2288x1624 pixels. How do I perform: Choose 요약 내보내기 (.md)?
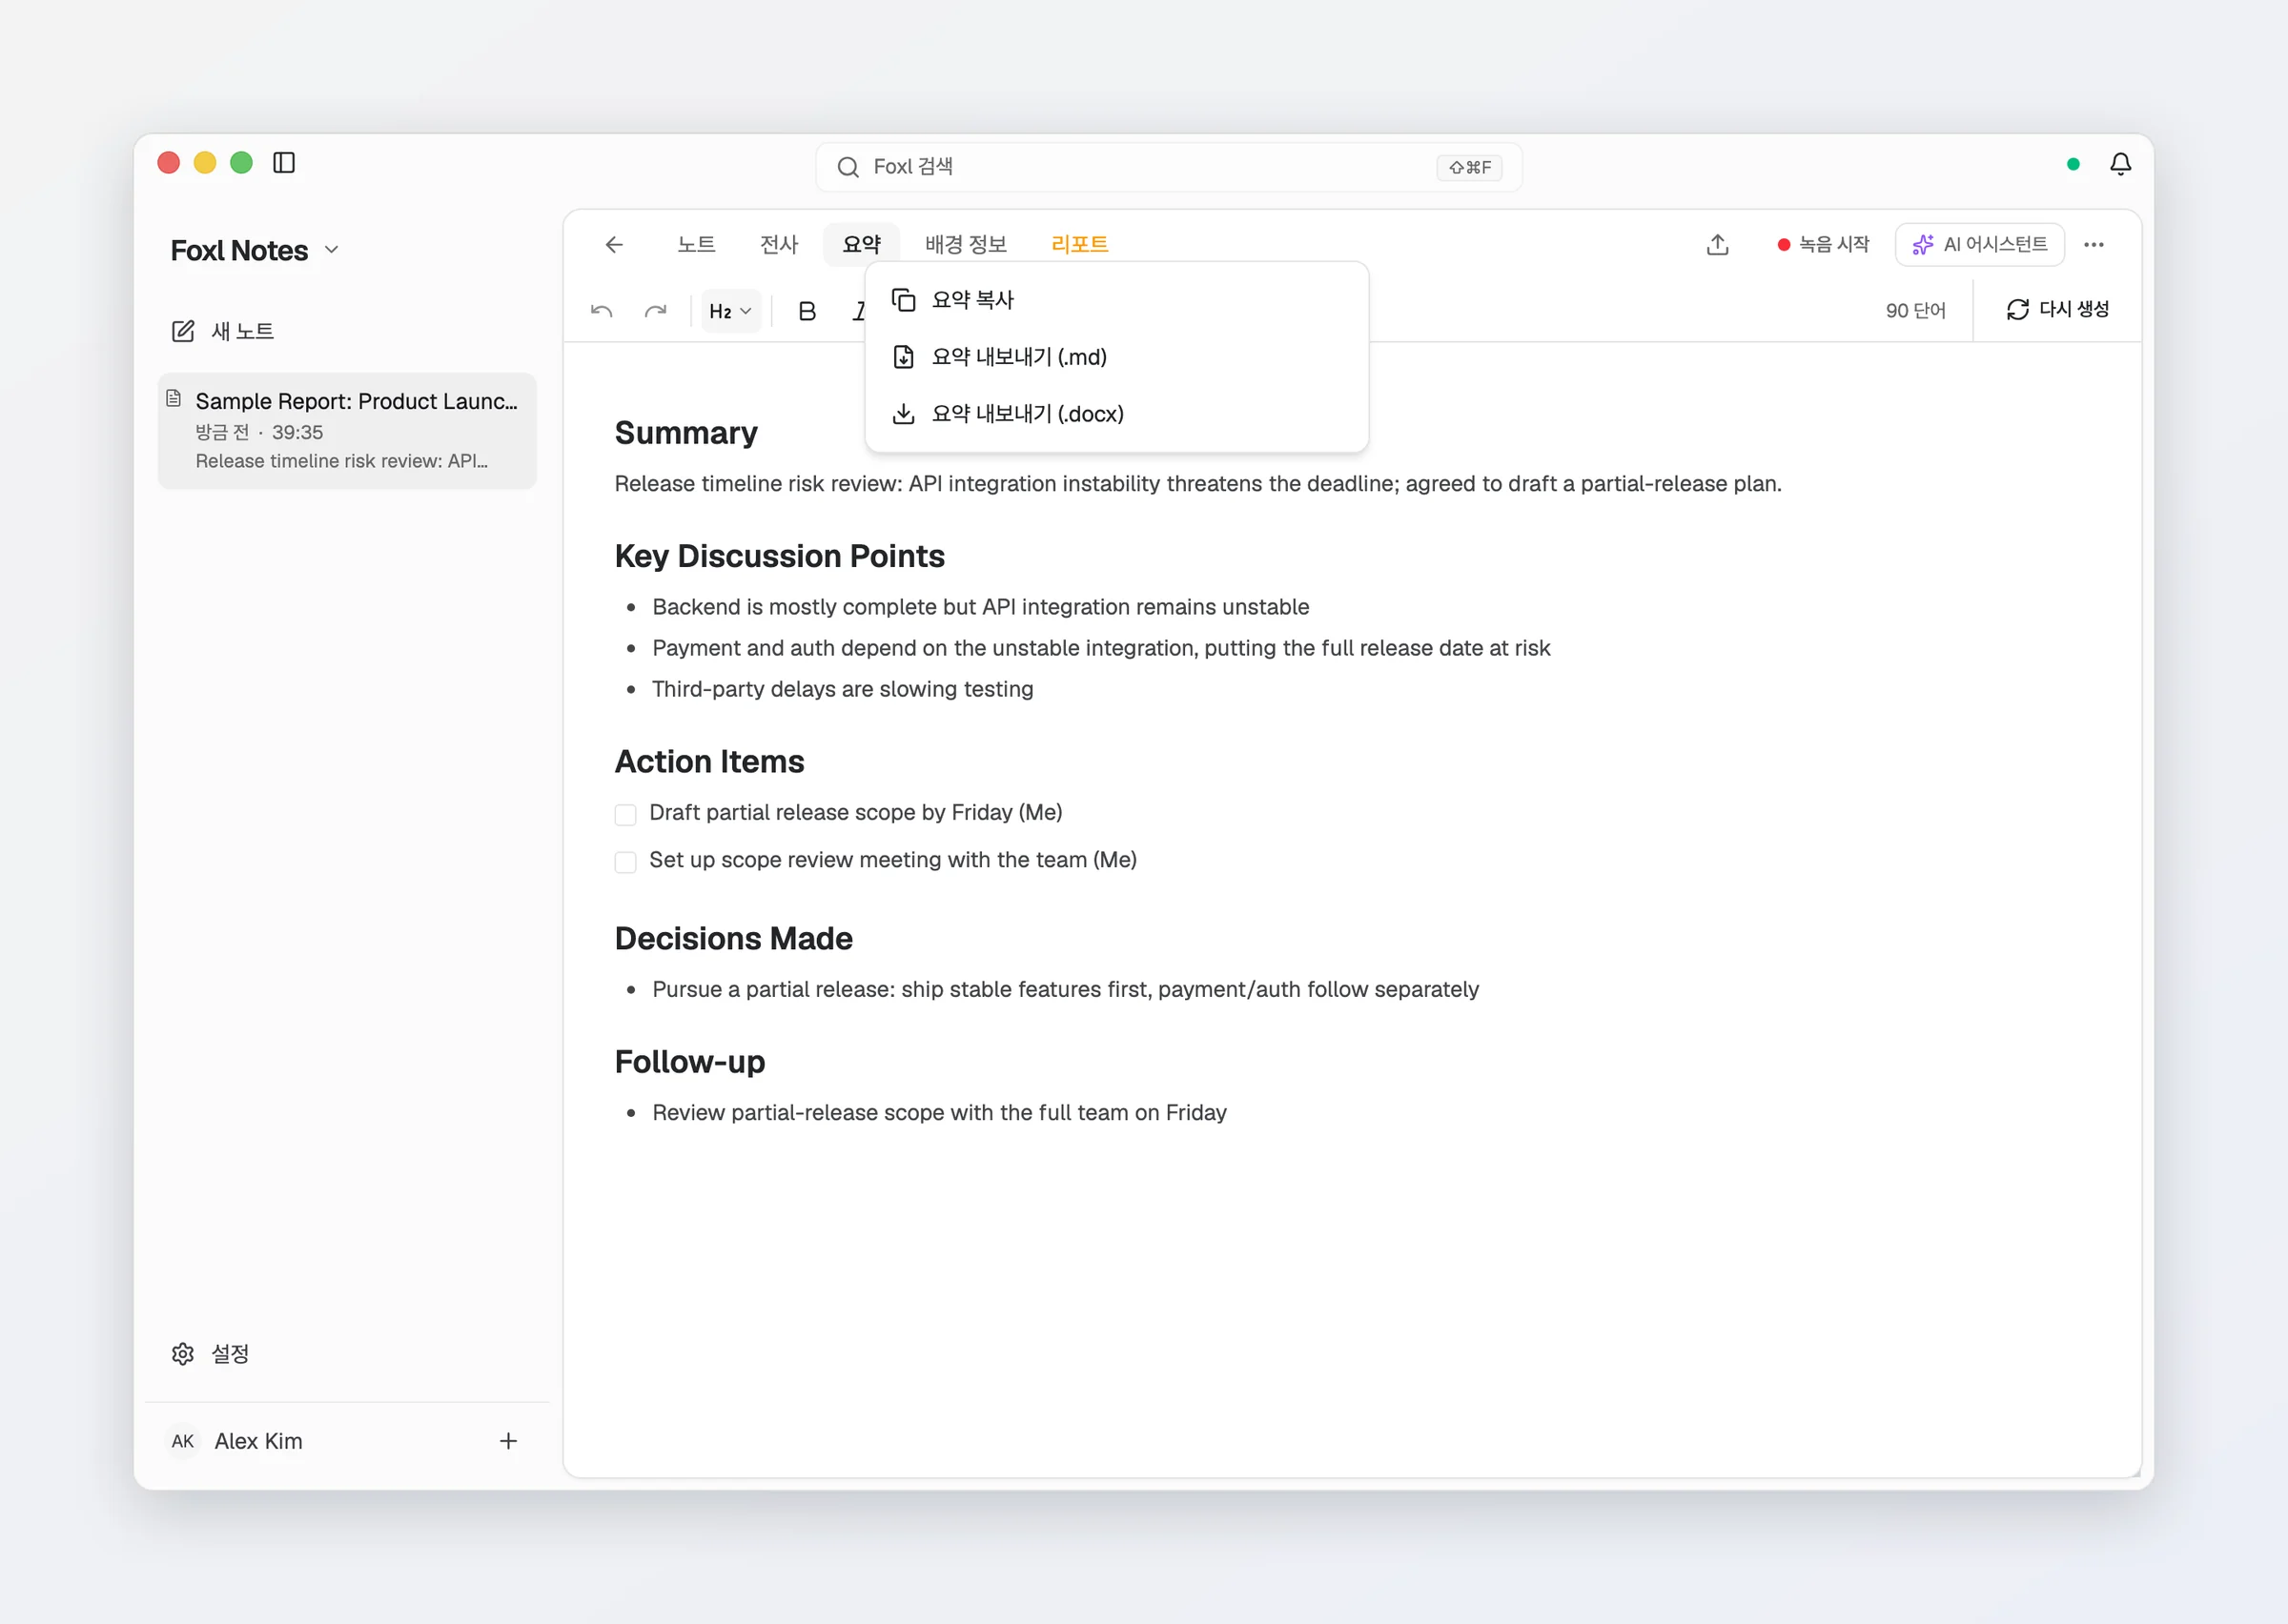pos(1116,357)
